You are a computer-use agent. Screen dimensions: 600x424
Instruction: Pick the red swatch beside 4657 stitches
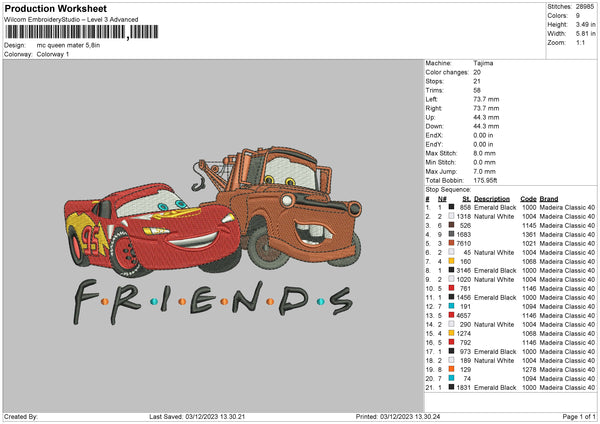click(452, 315)
